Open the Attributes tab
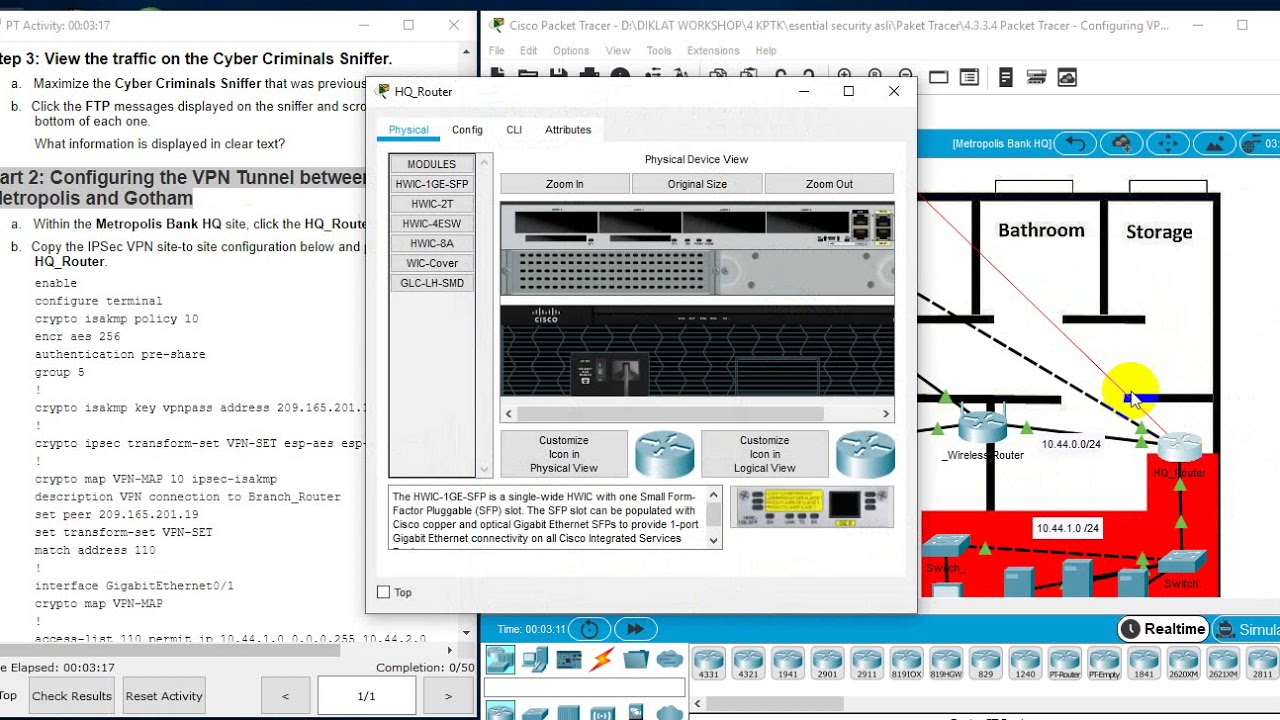Image resolution: width=1280 pixels, height=720 pixels. click(568, 130)
